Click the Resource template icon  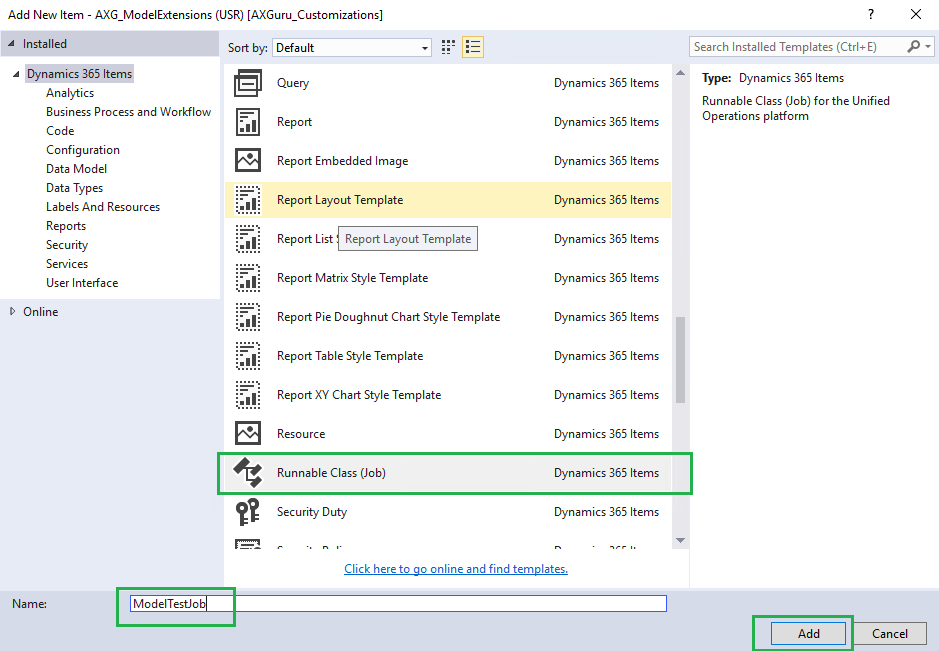247,433
